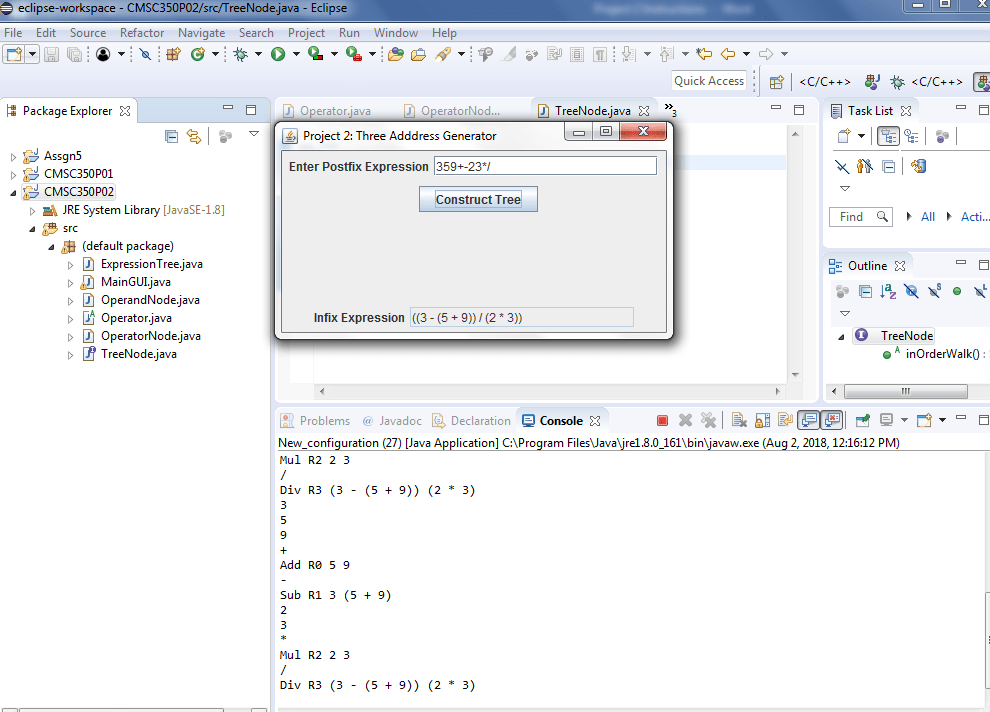The width and height of the screenshot is (990, 712).
Task: Click the Open Type folder icon
Action: click(x=396, y=54)
